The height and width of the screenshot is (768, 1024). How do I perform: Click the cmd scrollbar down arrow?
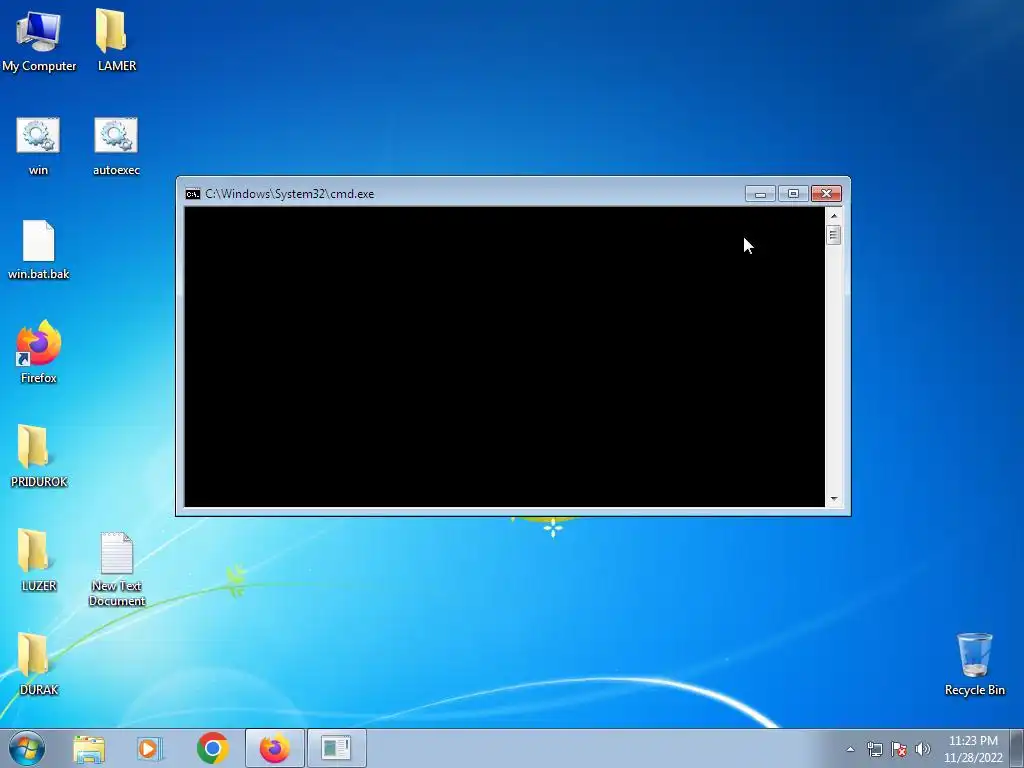click(x=833, y=499)
